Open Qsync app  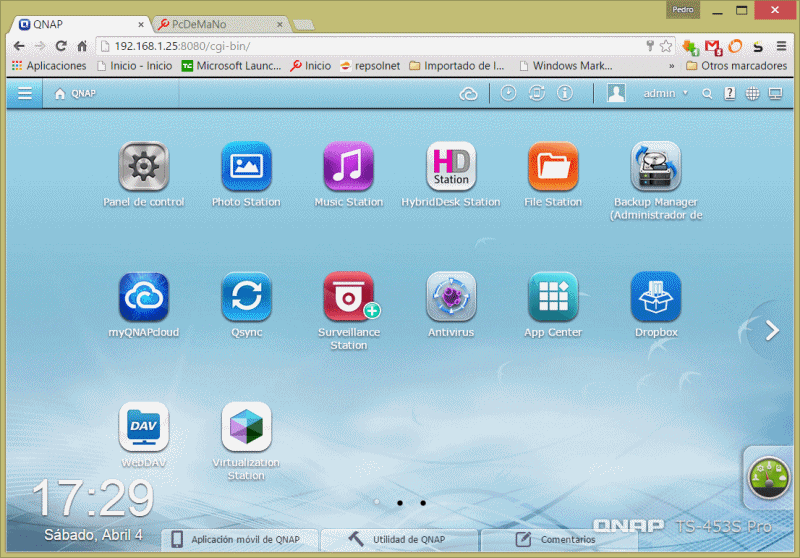[246, 297]
